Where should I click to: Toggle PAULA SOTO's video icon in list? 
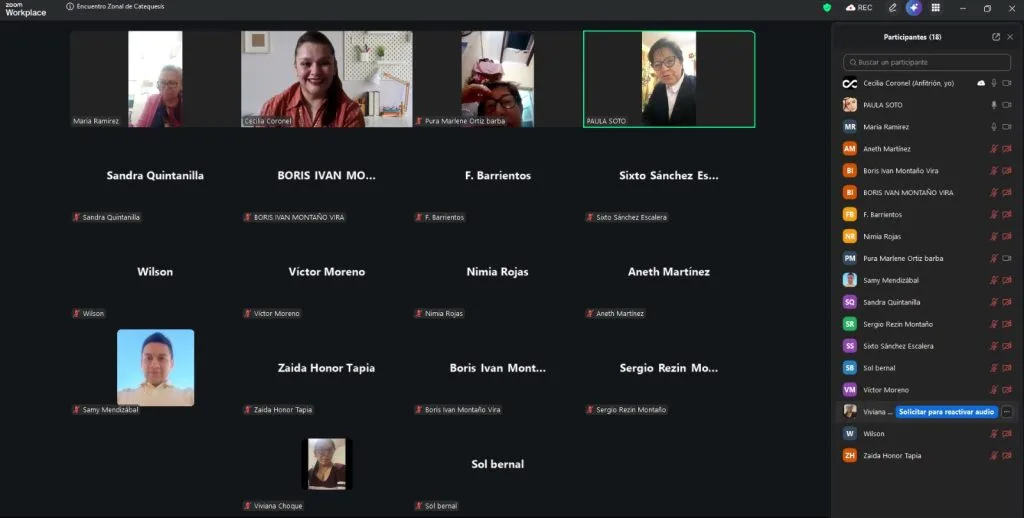tap(1007, 105)
